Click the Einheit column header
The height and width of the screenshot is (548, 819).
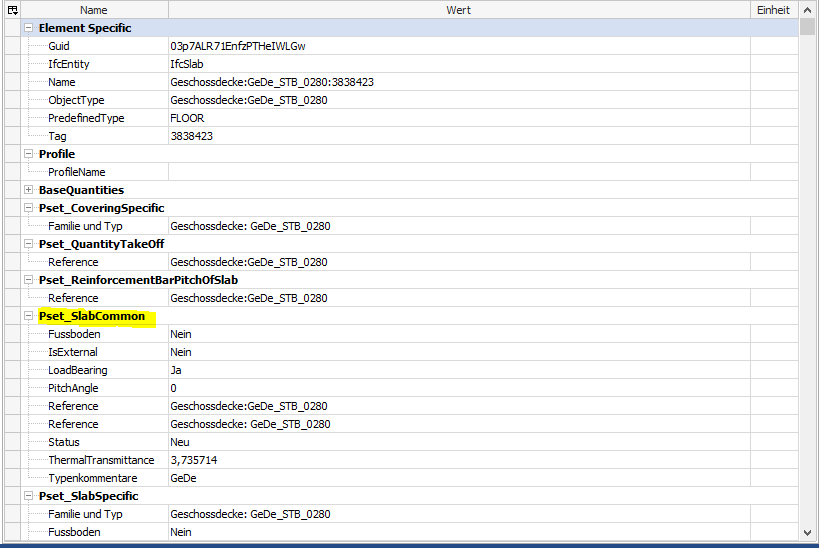coord(774,10)
